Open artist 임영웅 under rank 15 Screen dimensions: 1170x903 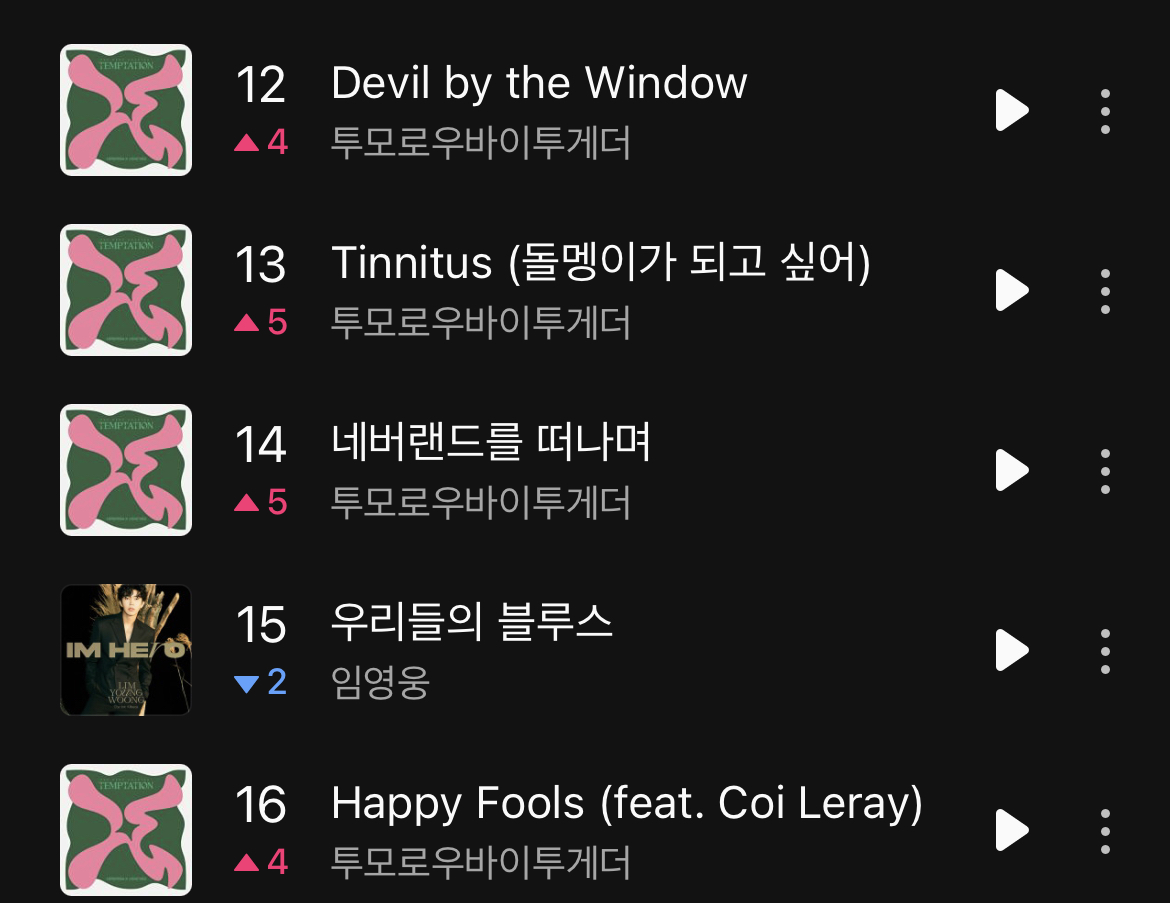click(380, 682)
